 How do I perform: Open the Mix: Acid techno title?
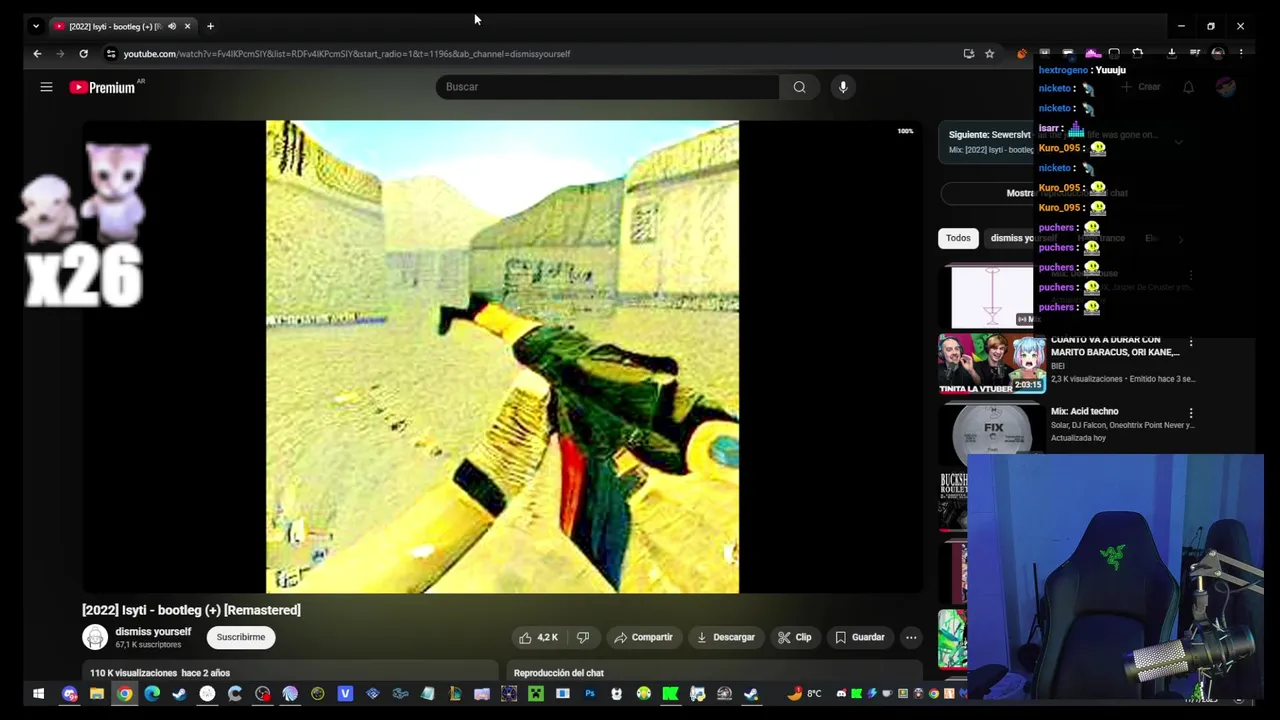1084,411
